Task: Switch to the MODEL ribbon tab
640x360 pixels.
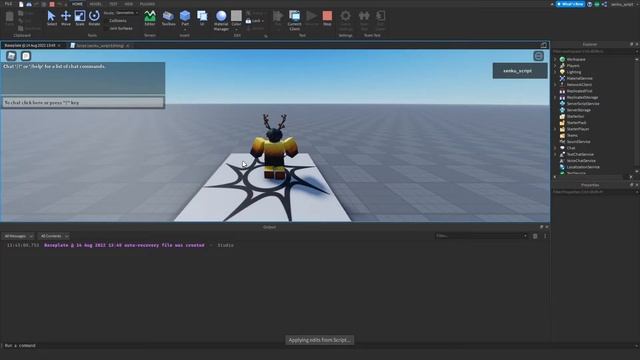Action: click(x=95, y=4)
